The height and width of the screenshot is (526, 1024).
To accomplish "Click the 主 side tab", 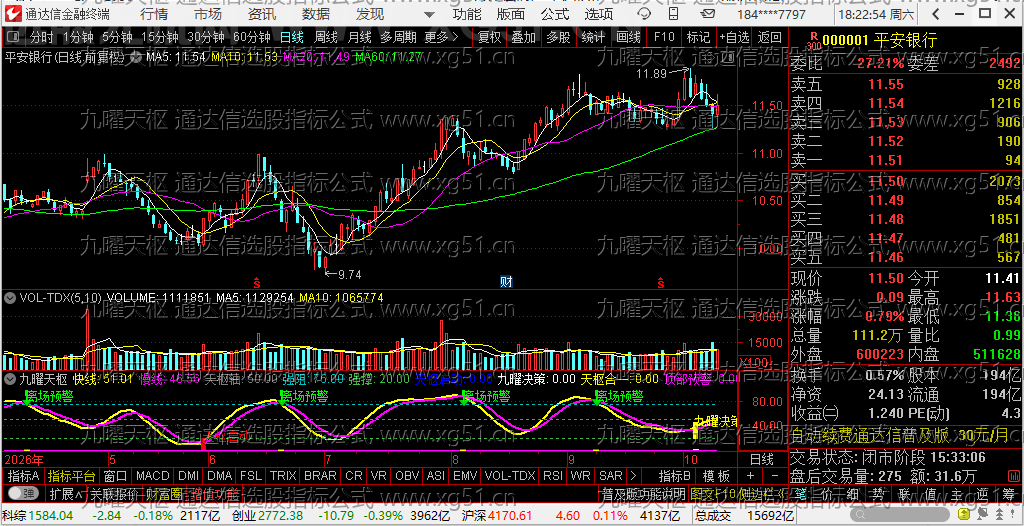I will click(x=957, y=493).
